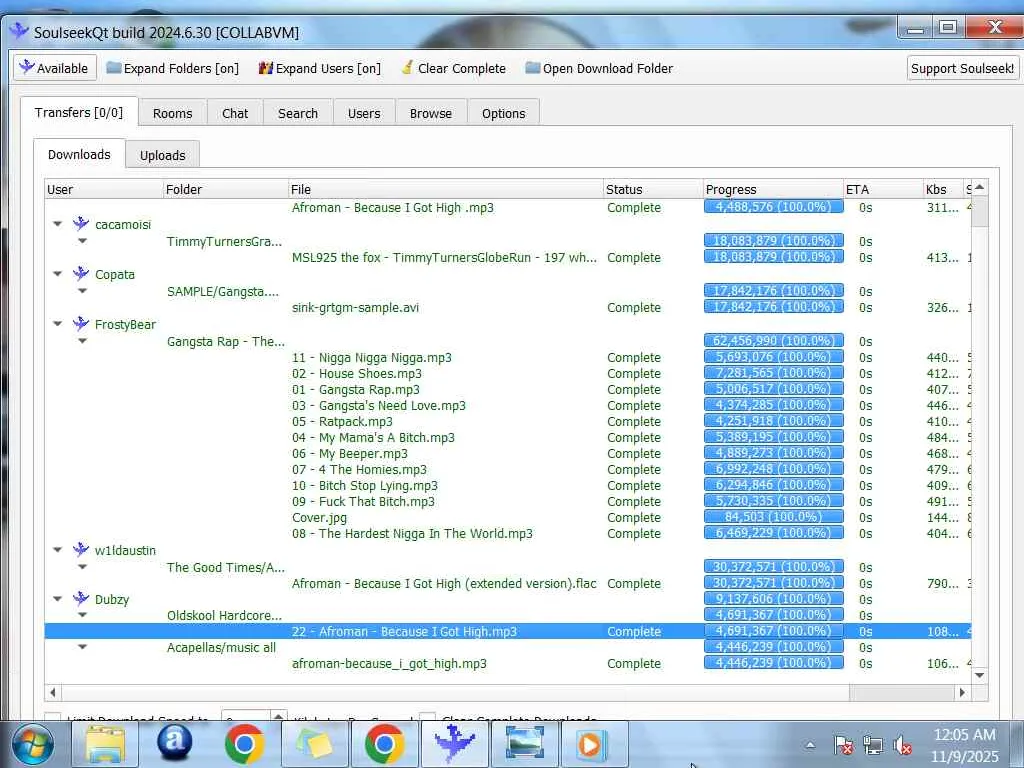Click Clear Complete broom button
This screenshot has height=768, width=1024.
(x=453, y=68)
